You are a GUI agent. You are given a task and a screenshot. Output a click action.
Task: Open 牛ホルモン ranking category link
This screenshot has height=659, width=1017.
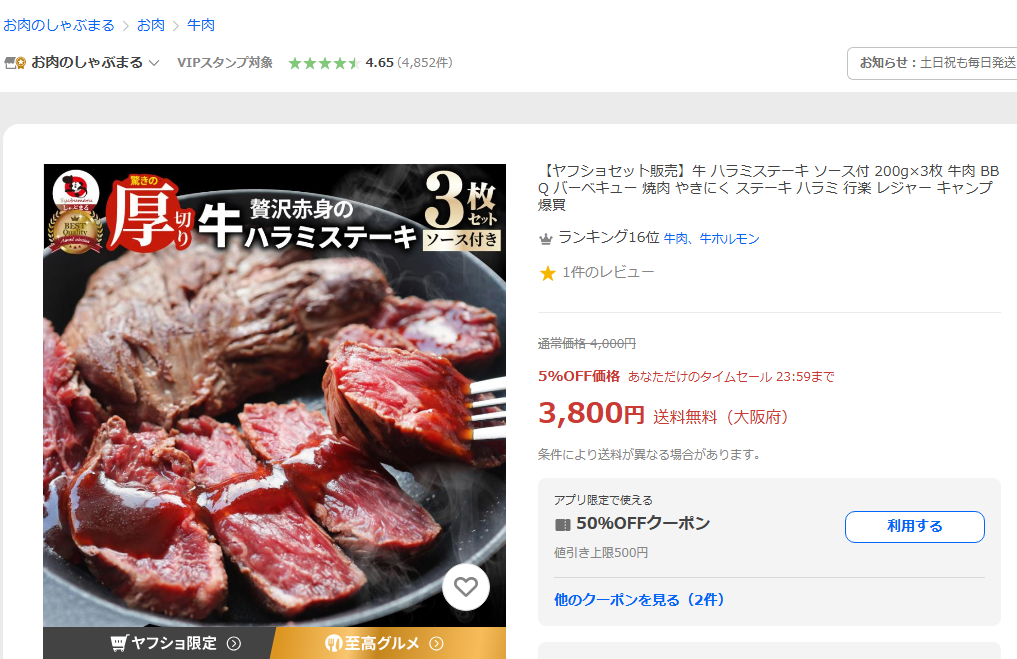tap(729, 239)
